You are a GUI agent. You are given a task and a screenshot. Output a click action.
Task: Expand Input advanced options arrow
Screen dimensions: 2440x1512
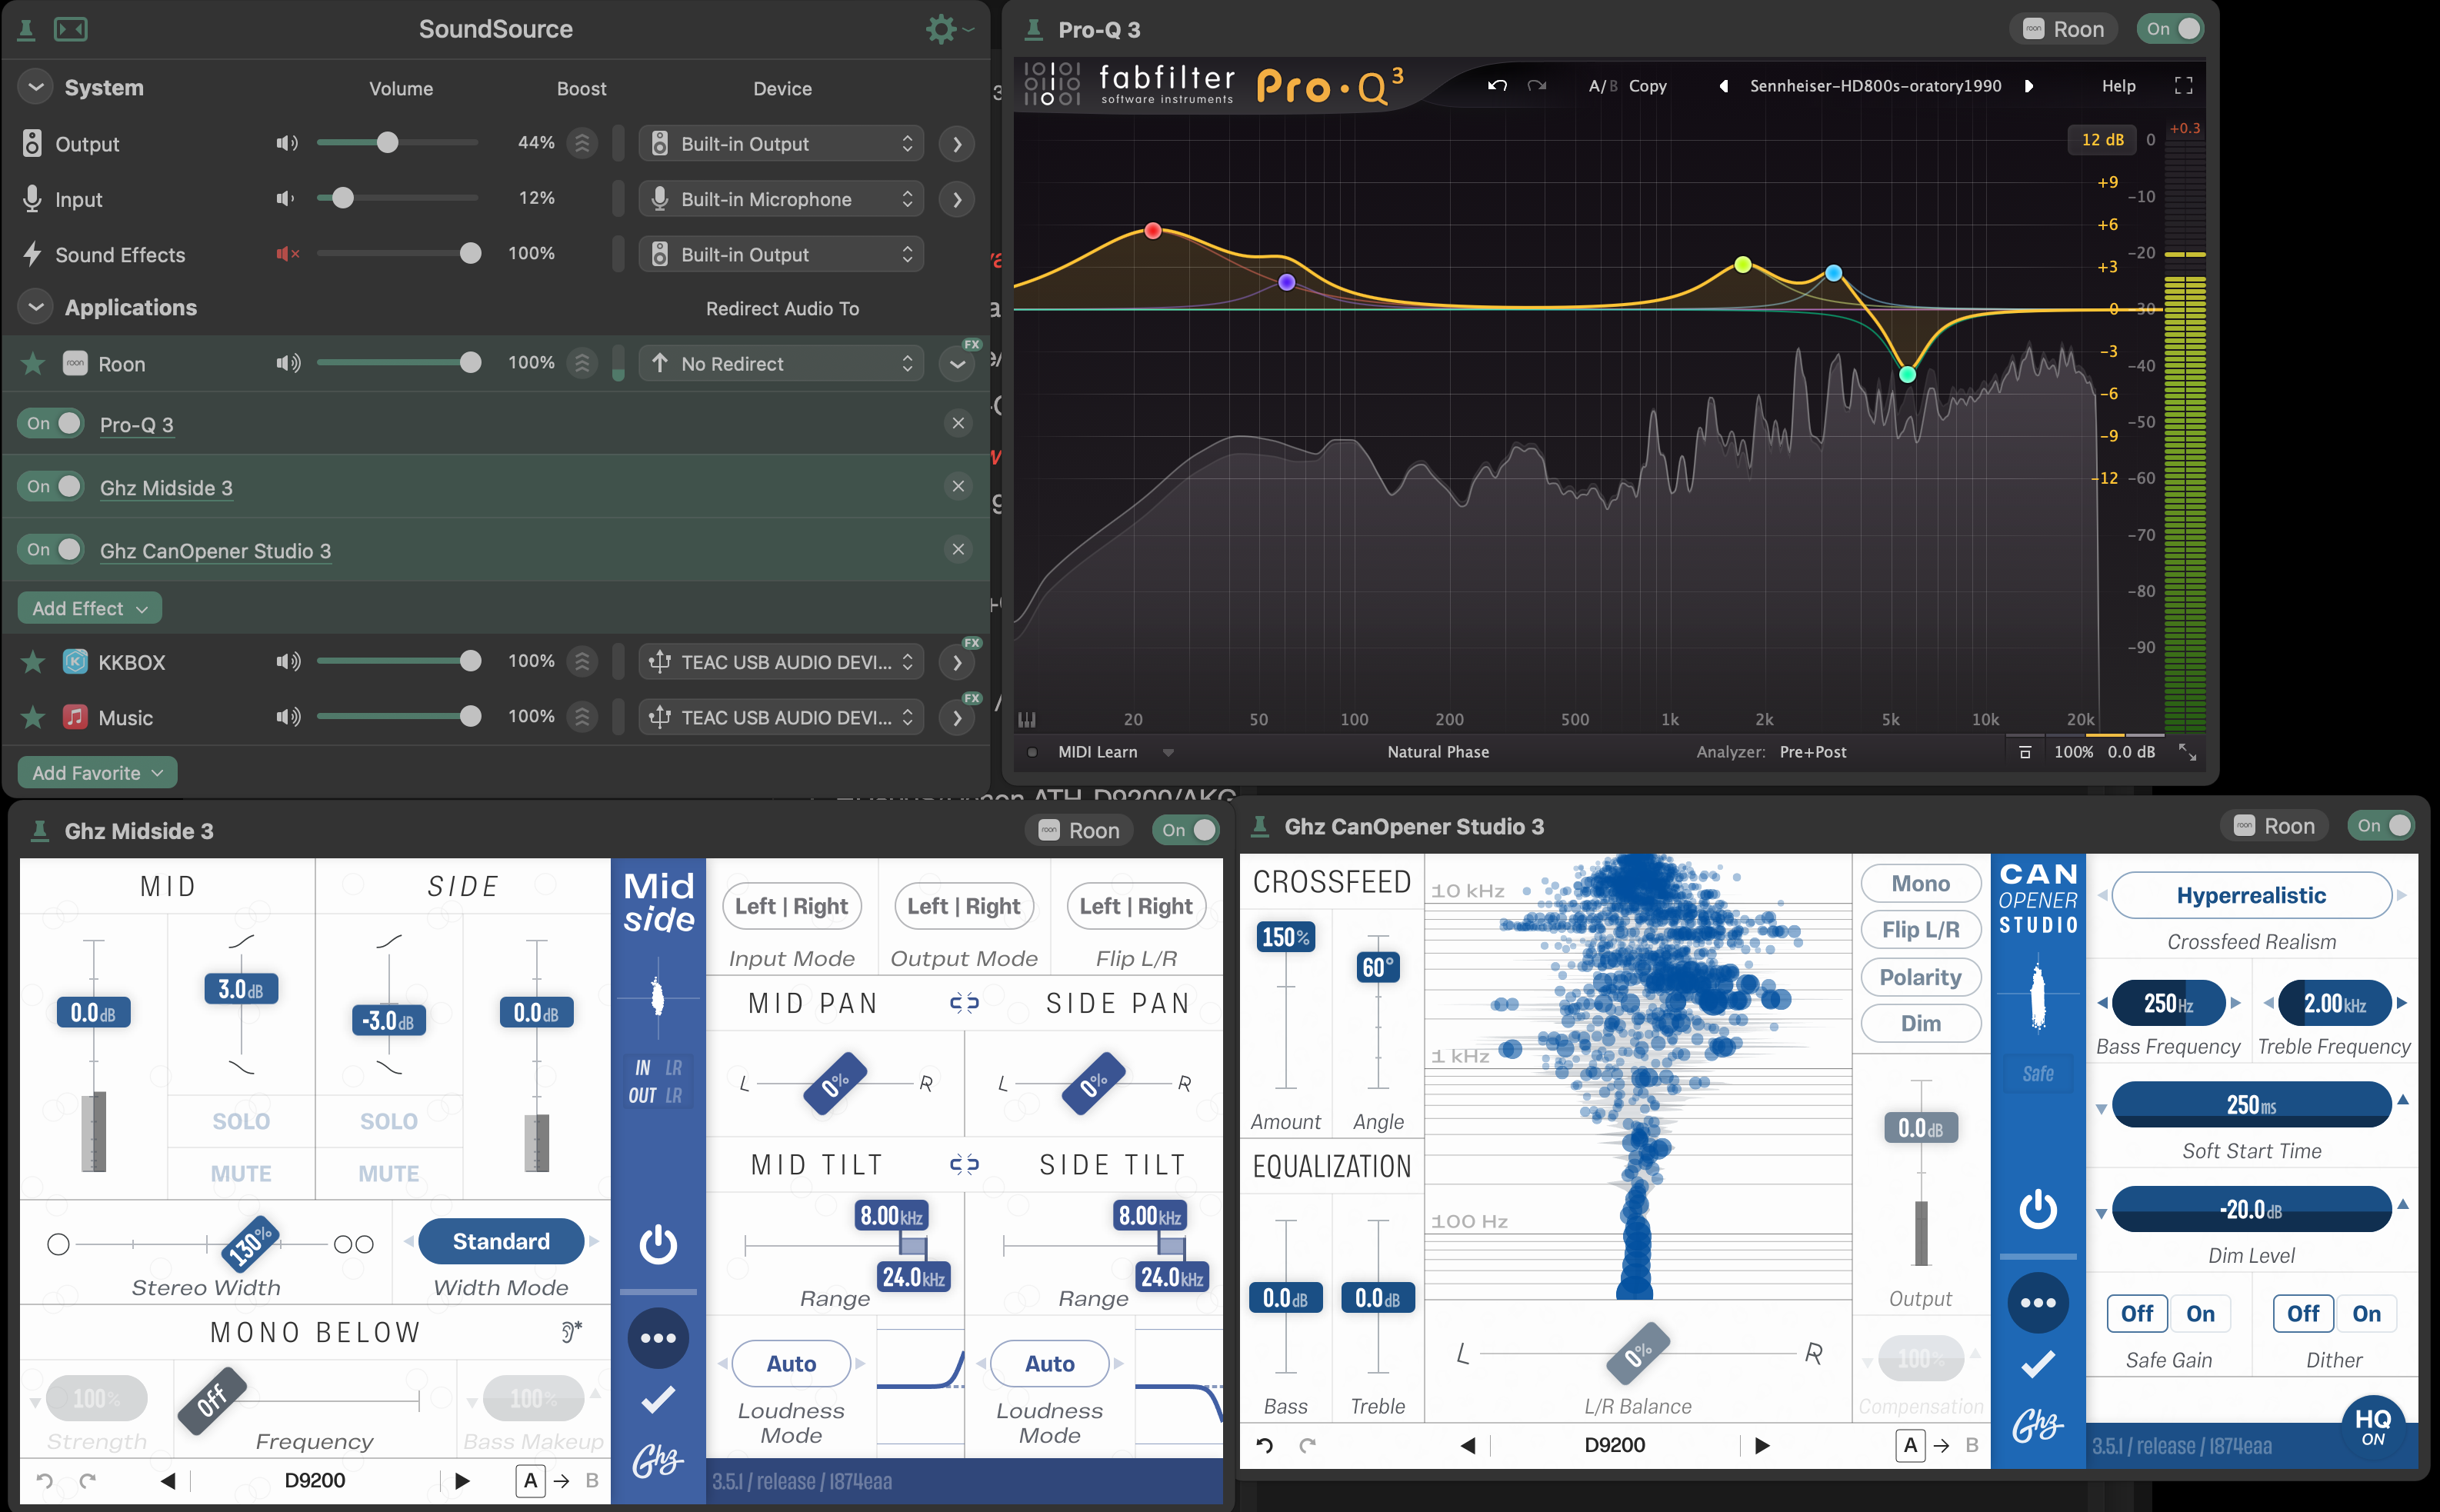click(x=957, y=200)
